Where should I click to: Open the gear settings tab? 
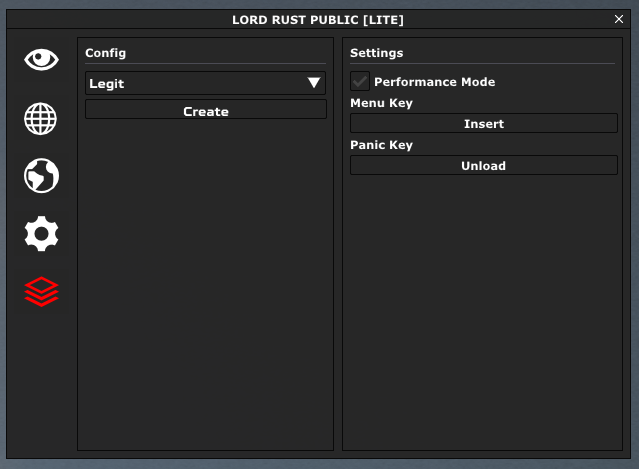click(x=41, y=234)
